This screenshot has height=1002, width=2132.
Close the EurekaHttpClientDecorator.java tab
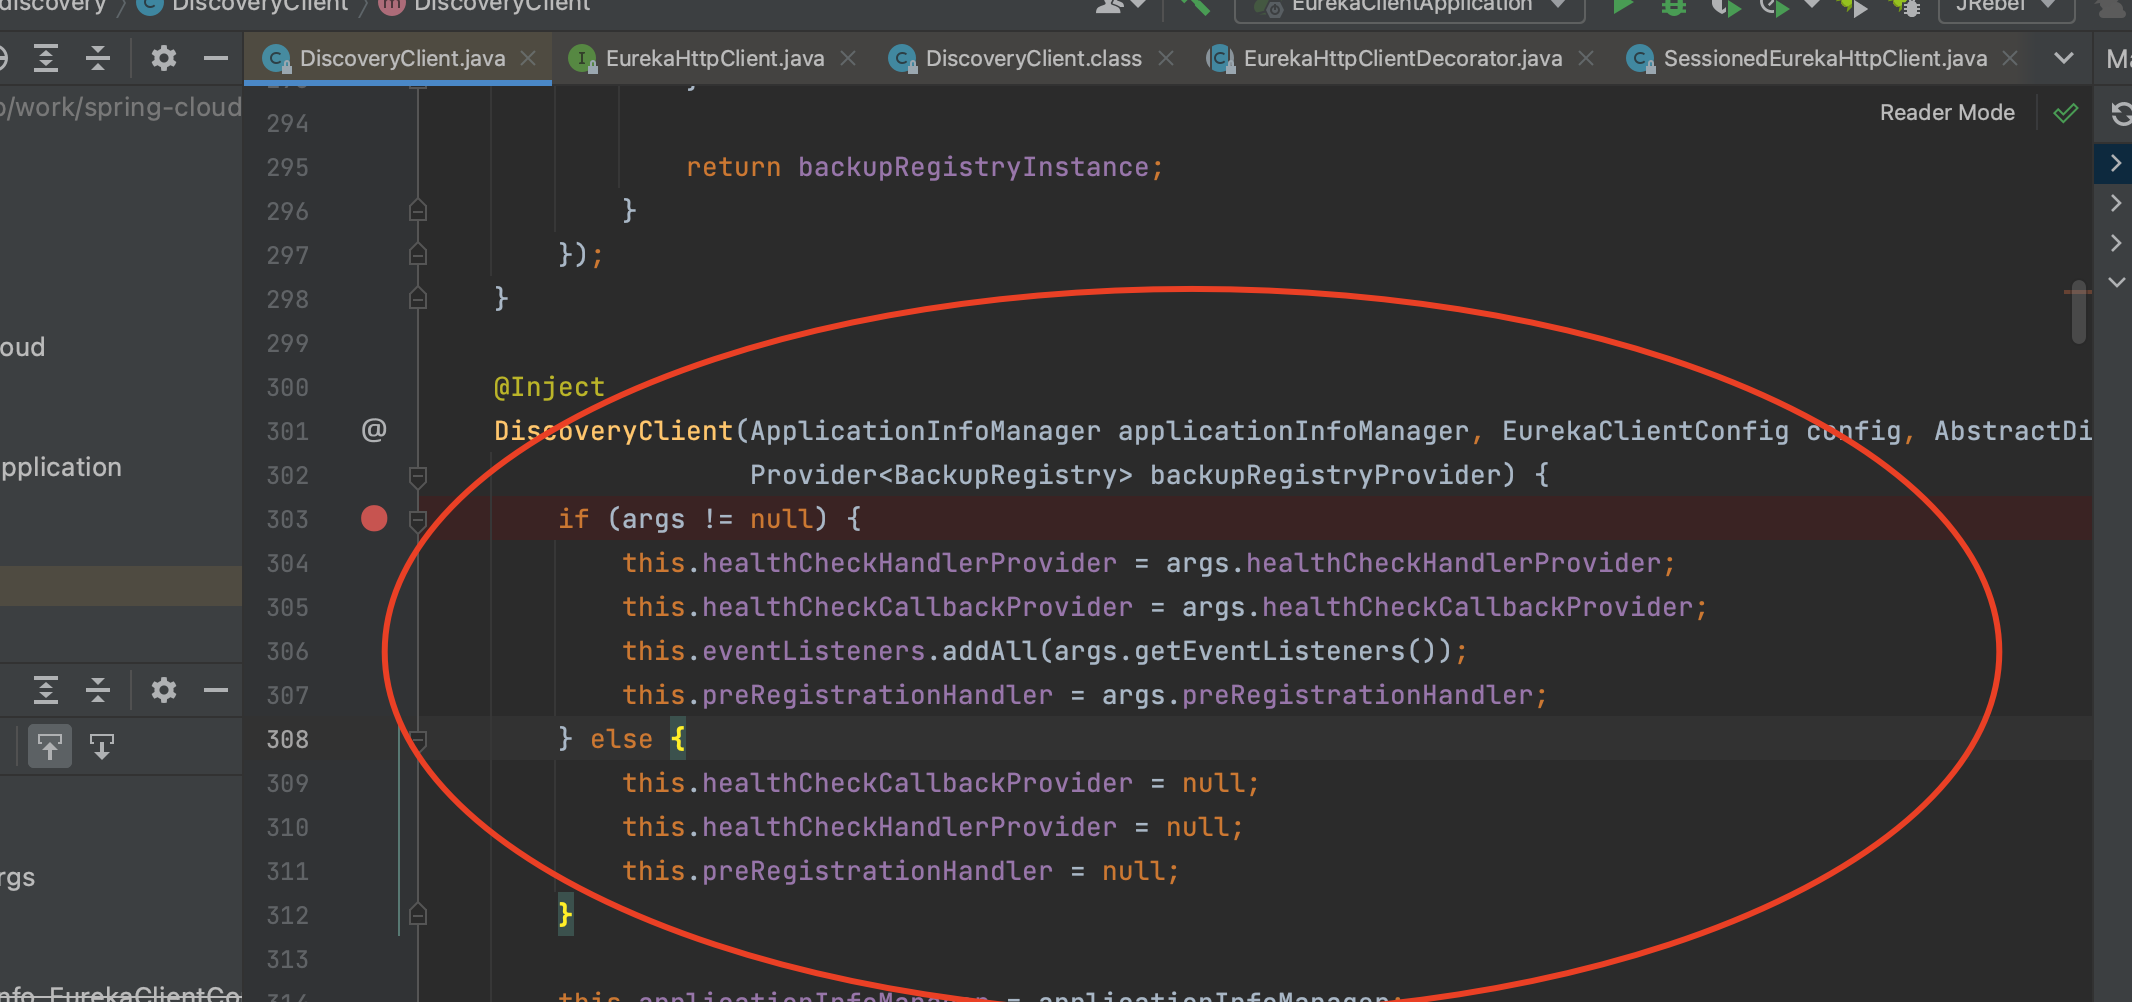click(1585, 58)
